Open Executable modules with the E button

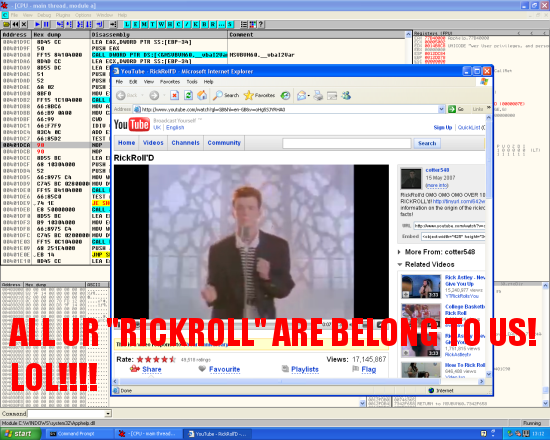[x=136, y=24]
